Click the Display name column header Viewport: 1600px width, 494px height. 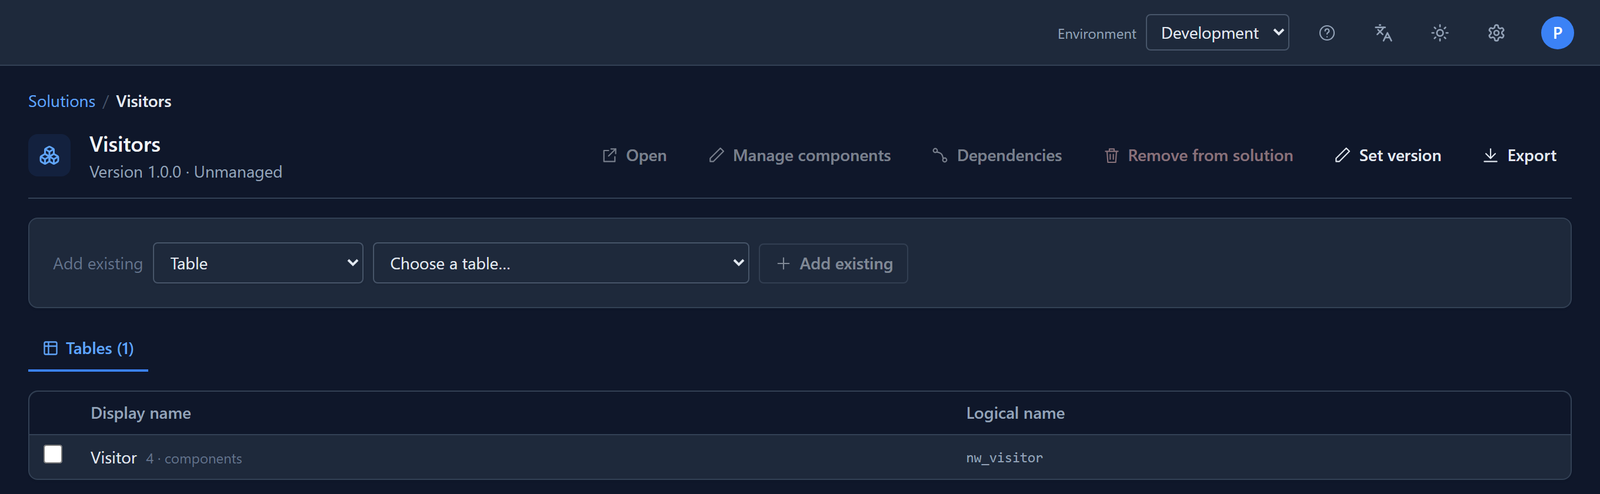pos(141,413)
